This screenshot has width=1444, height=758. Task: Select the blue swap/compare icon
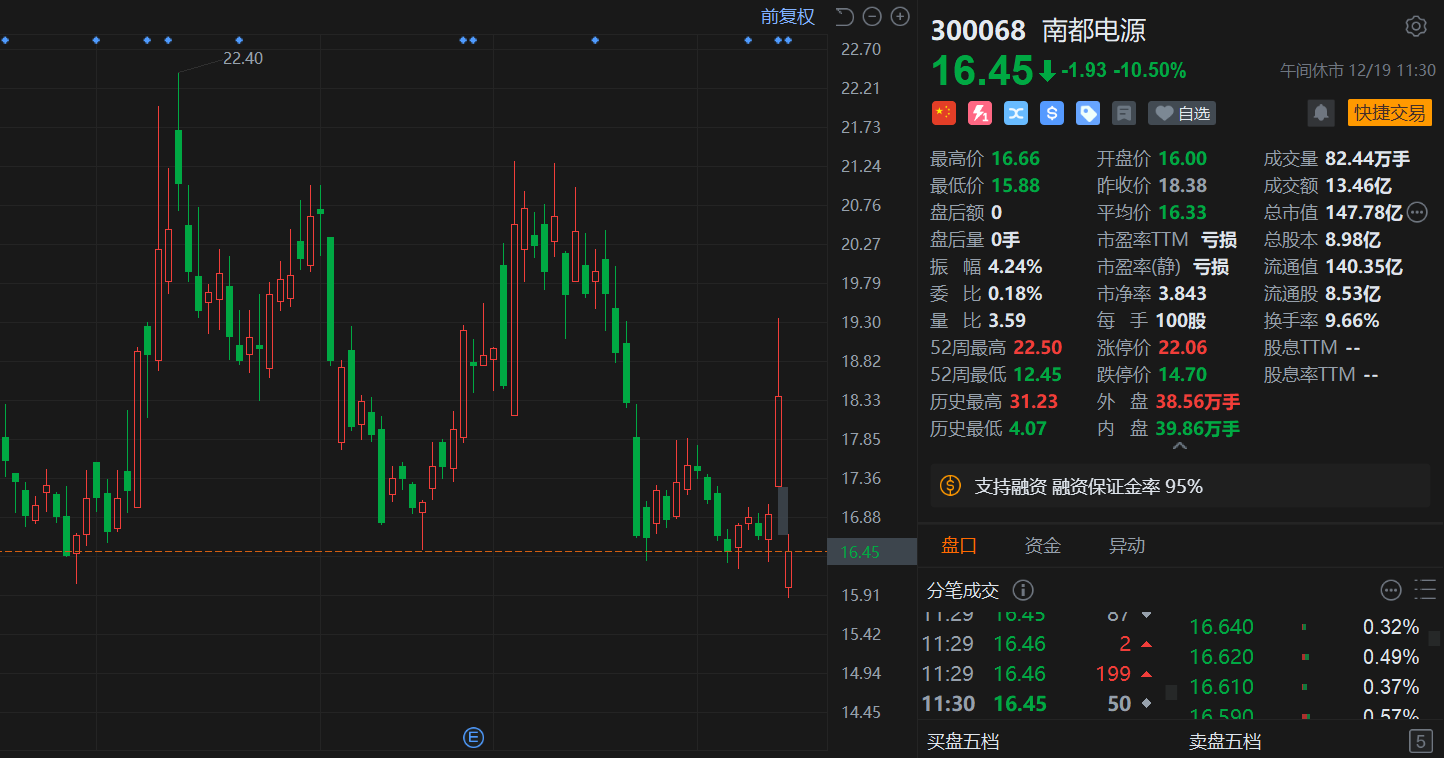click(1015, 113)
